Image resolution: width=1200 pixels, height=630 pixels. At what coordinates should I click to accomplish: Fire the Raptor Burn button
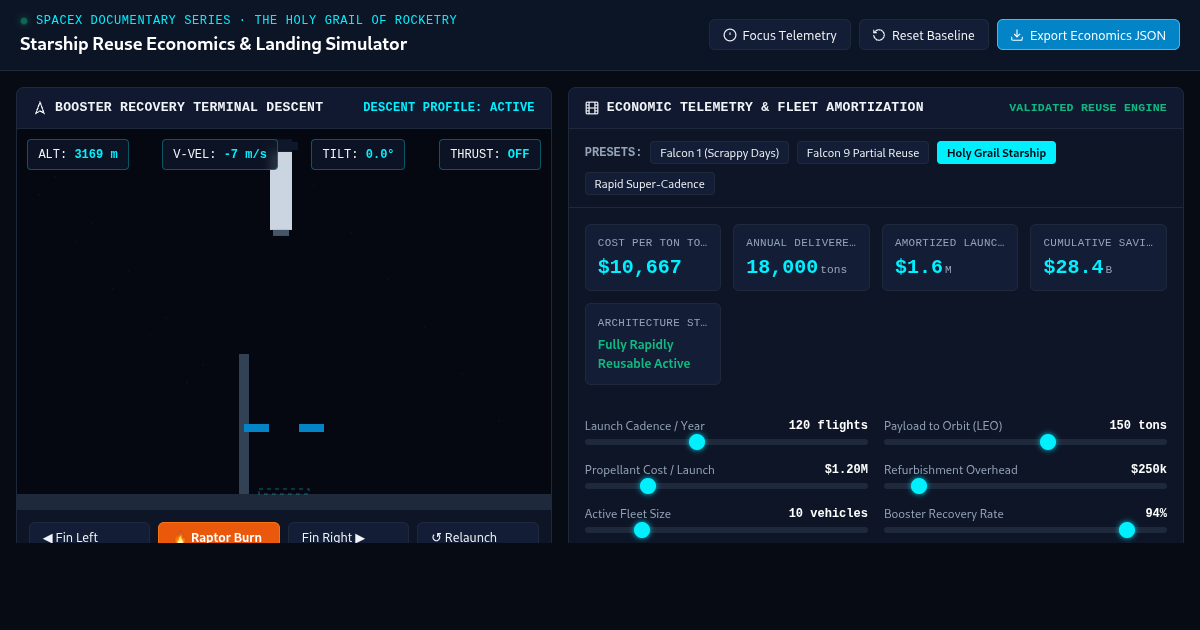click(219, 533)
